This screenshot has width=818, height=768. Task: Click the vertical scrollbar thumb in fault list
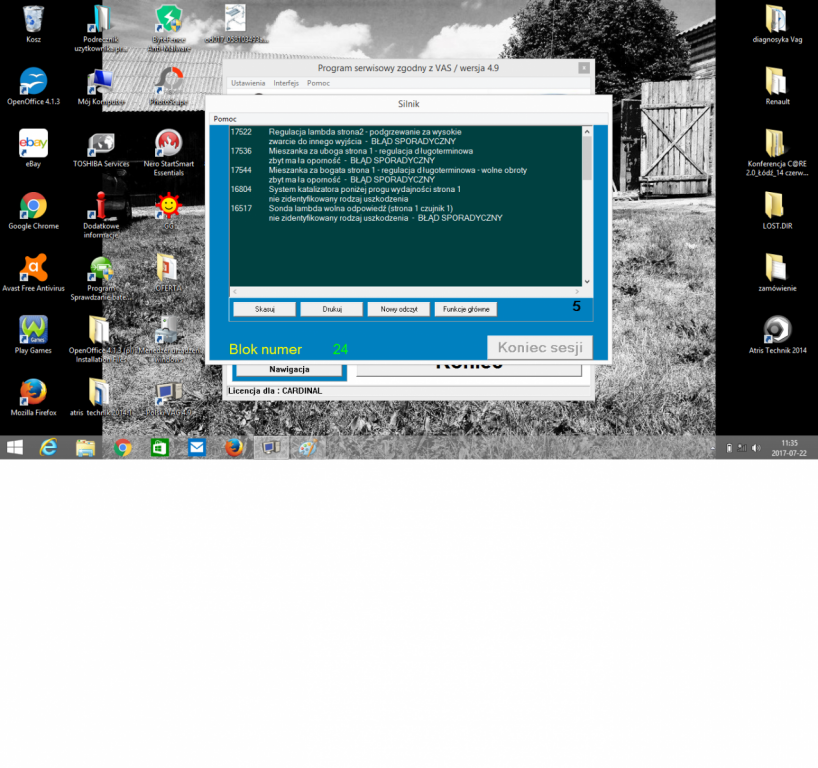587,158
